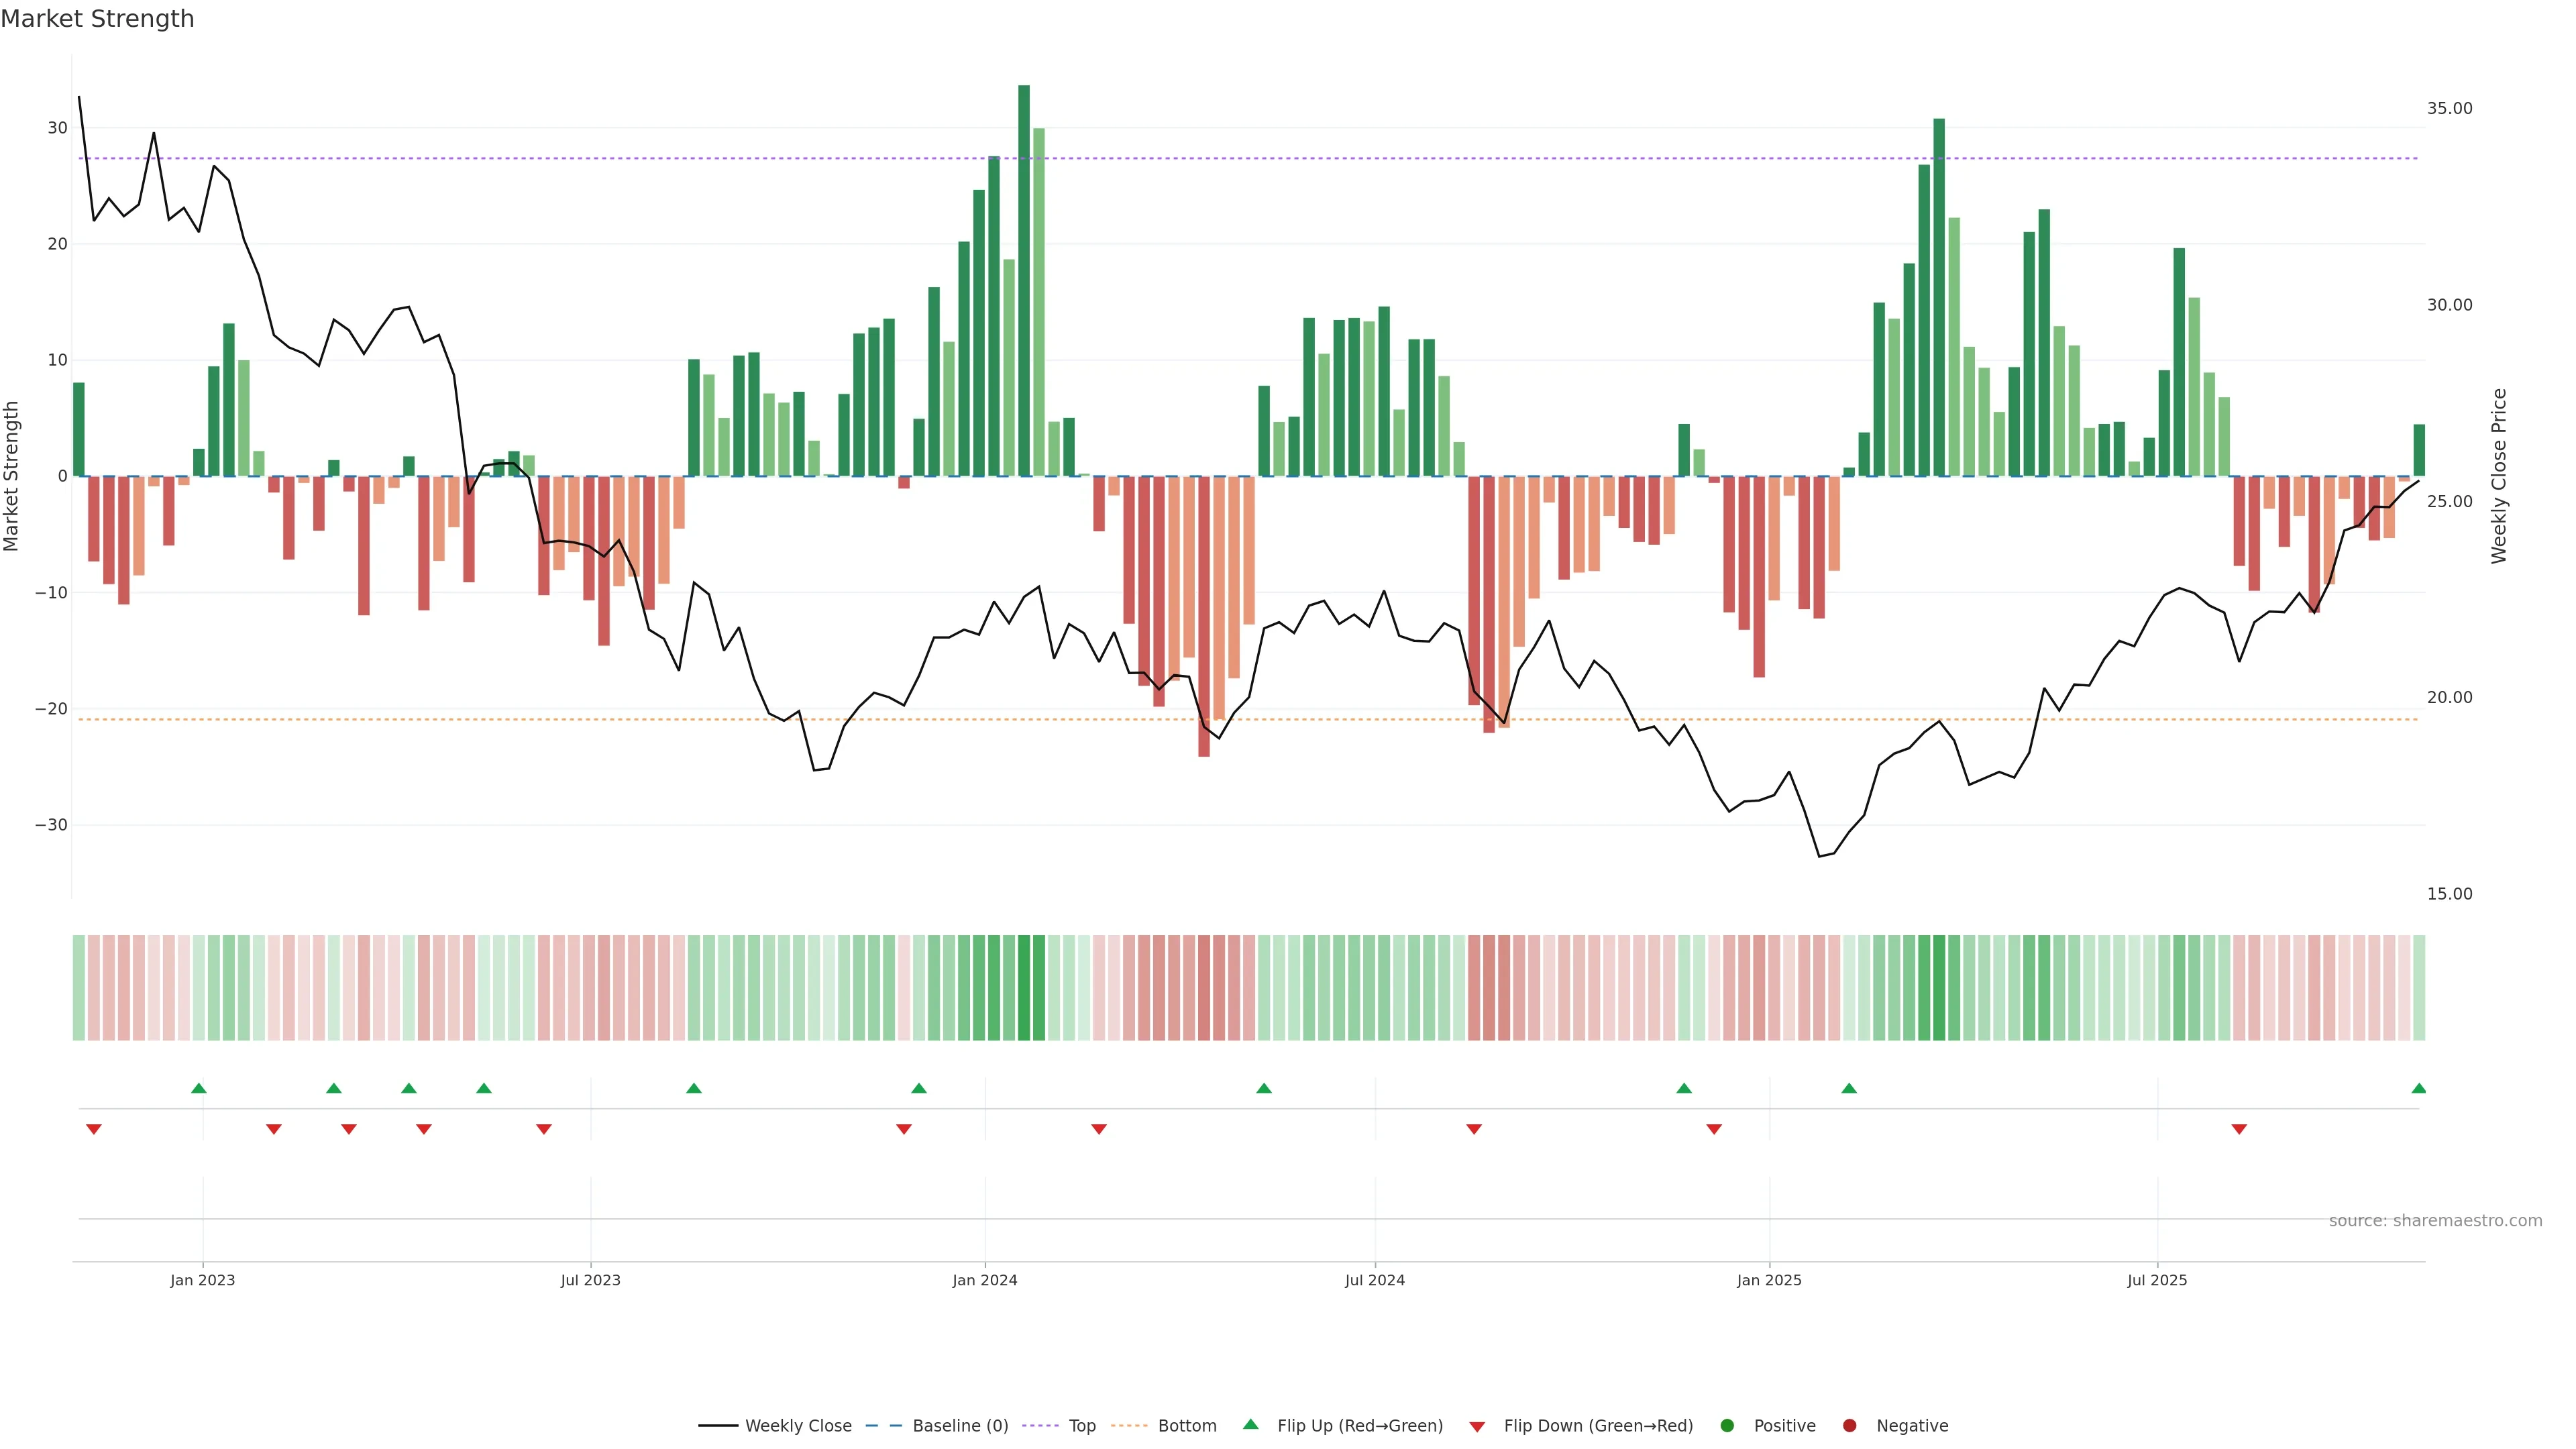2576x1449 pixels.
Task: Click the Market Strength chart title
Action: coord(98,19)
